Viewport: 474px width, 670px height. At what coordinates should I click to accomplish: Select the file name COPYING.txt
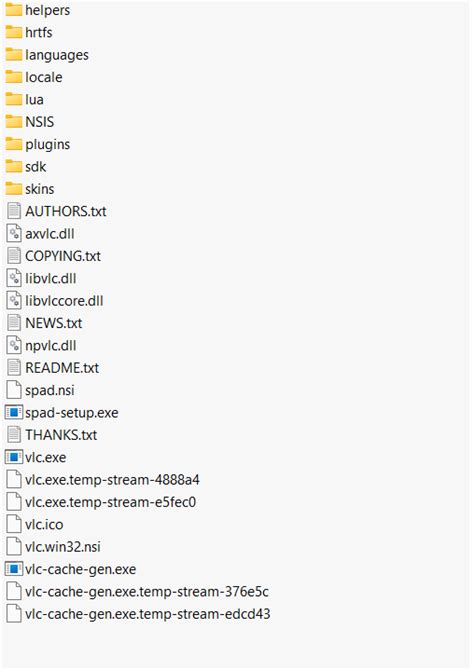click(x=63, y=256)
